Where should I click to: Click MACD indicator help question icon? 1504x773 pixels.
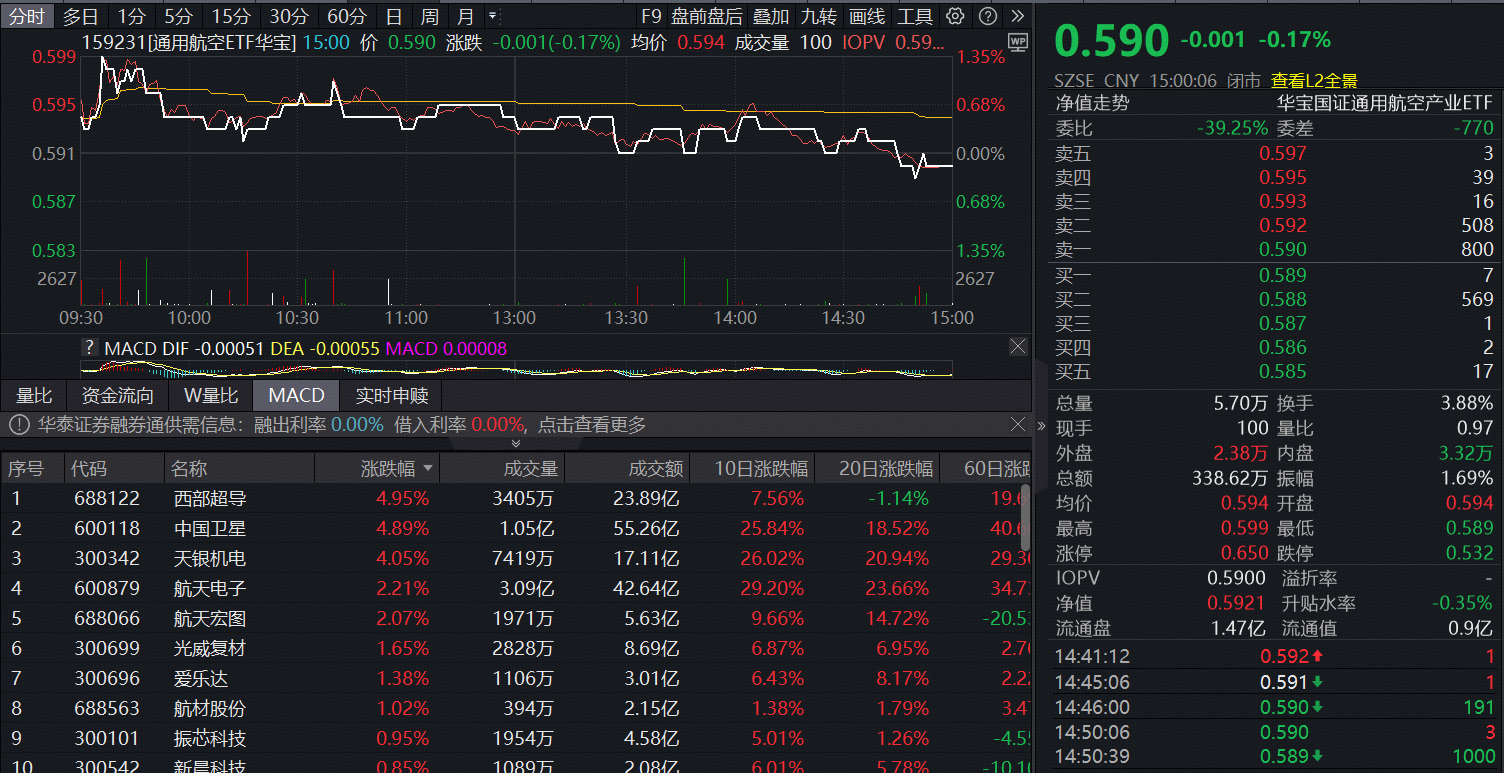90,348
